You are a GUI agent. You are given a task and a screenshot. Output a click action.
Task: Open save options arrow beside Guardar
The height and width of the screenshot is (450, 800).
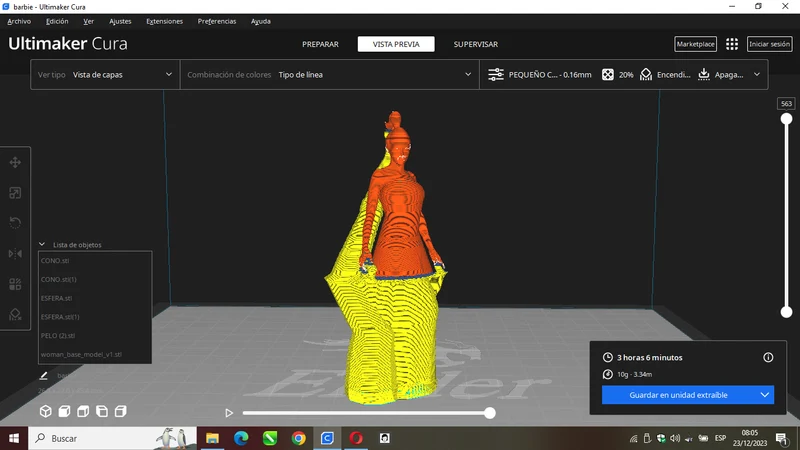tap(764, 395)
